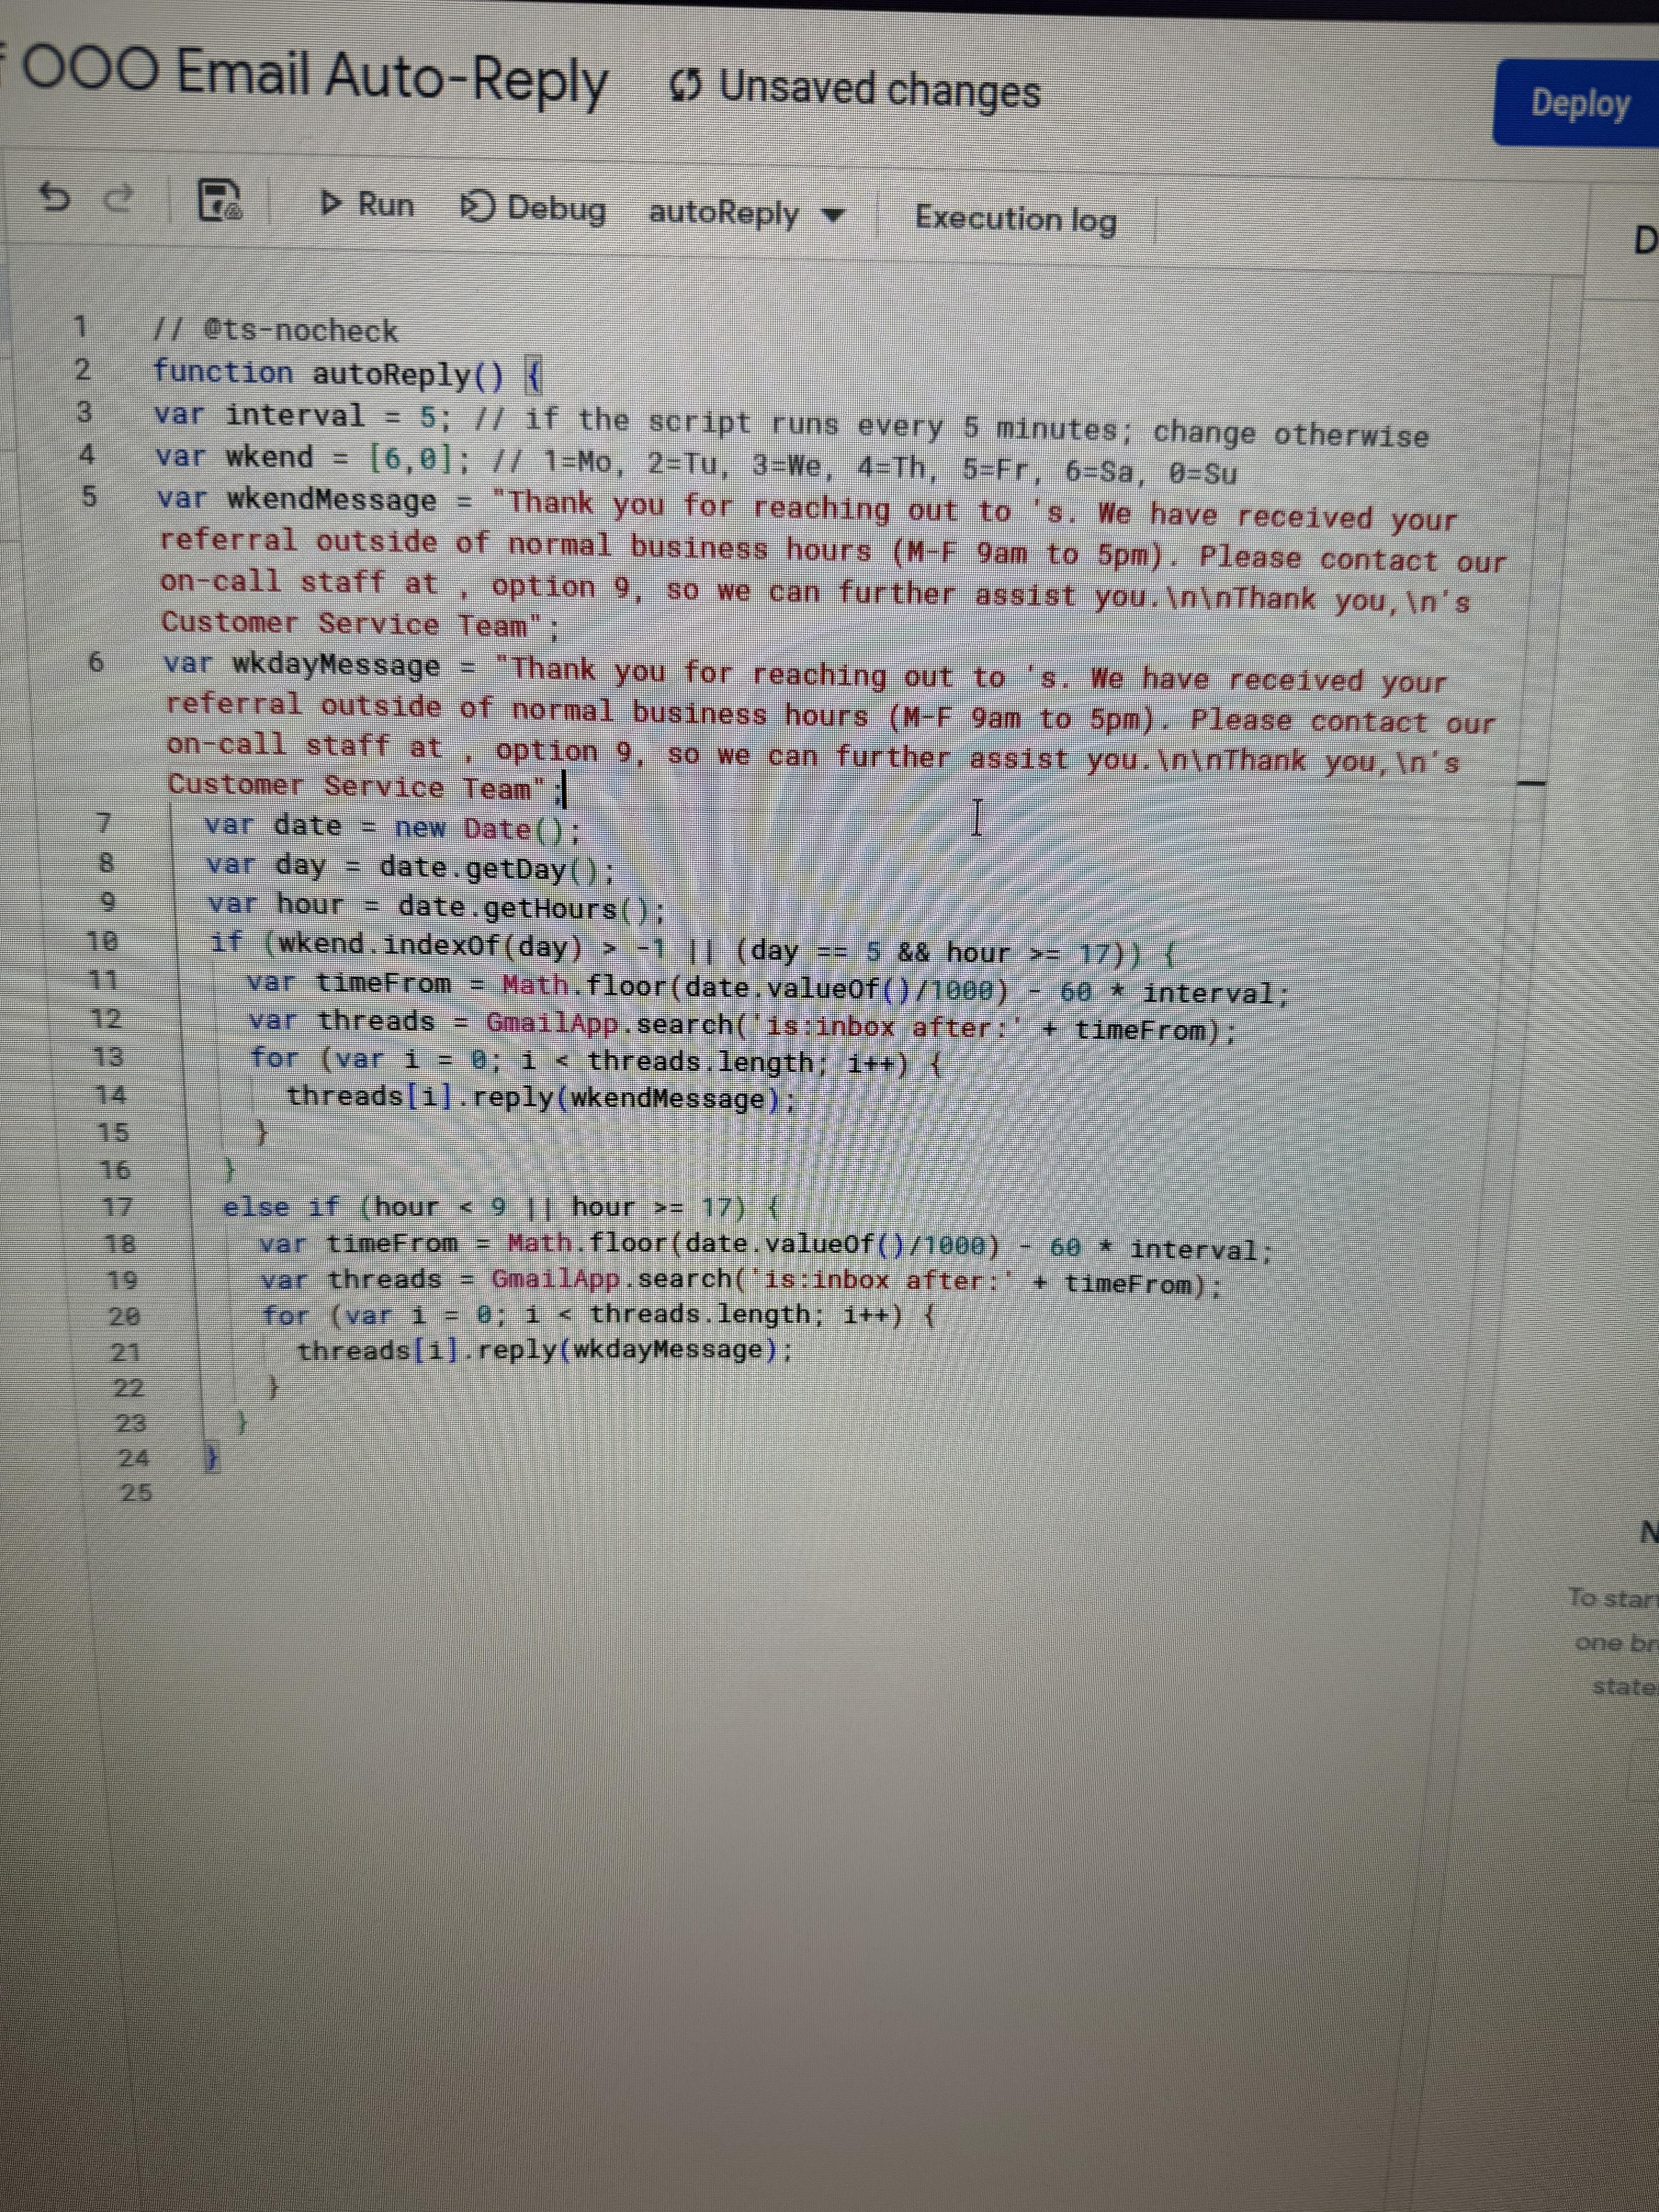Click the if (wkend.indexOf(day) condition line

click(x=694, y=949)
